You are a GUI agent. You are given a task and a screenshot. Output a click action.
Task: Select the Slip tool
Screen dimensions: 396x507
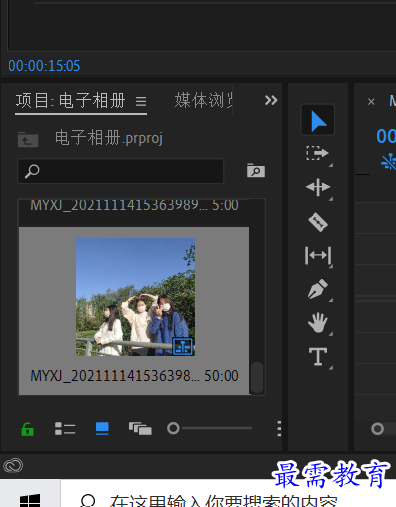(x=318, y=256)
